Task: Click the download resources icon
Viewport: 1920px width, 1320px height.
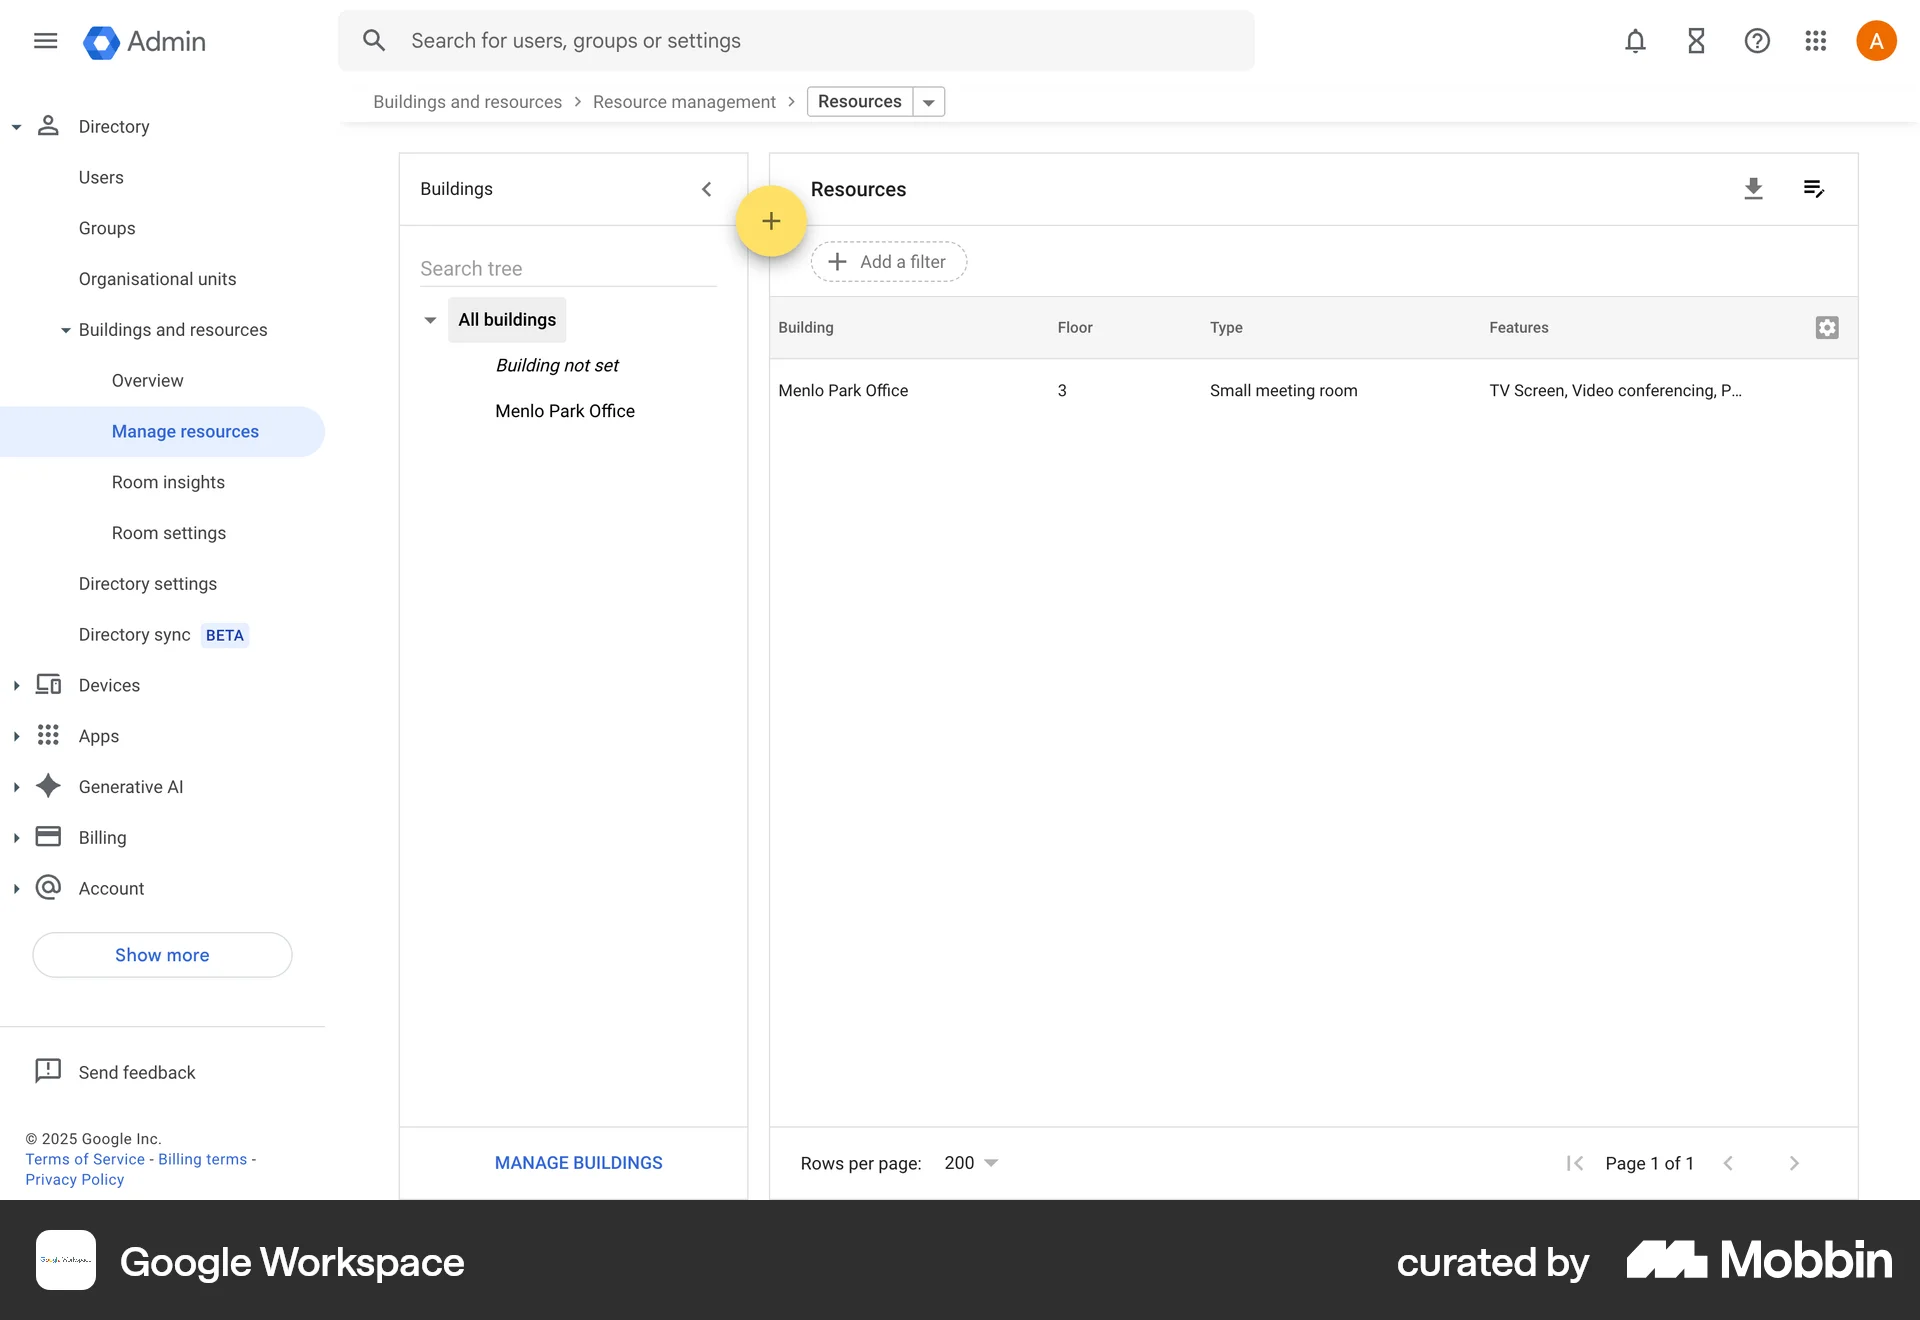Action: (1754, 189)
